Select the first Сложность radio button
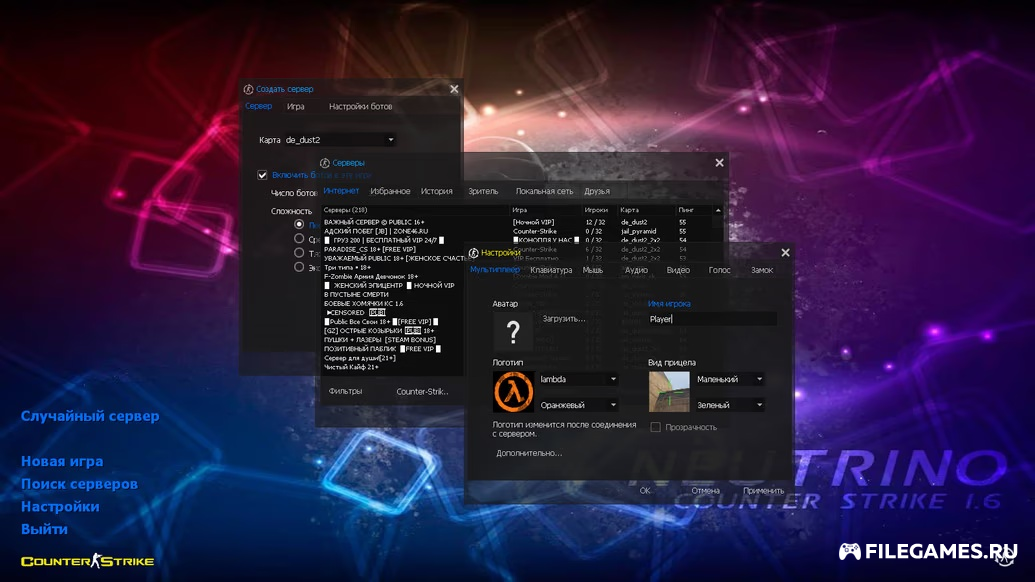Viewport: 1035px width, 582px height. pyautogui.click(x=299, y=224)
